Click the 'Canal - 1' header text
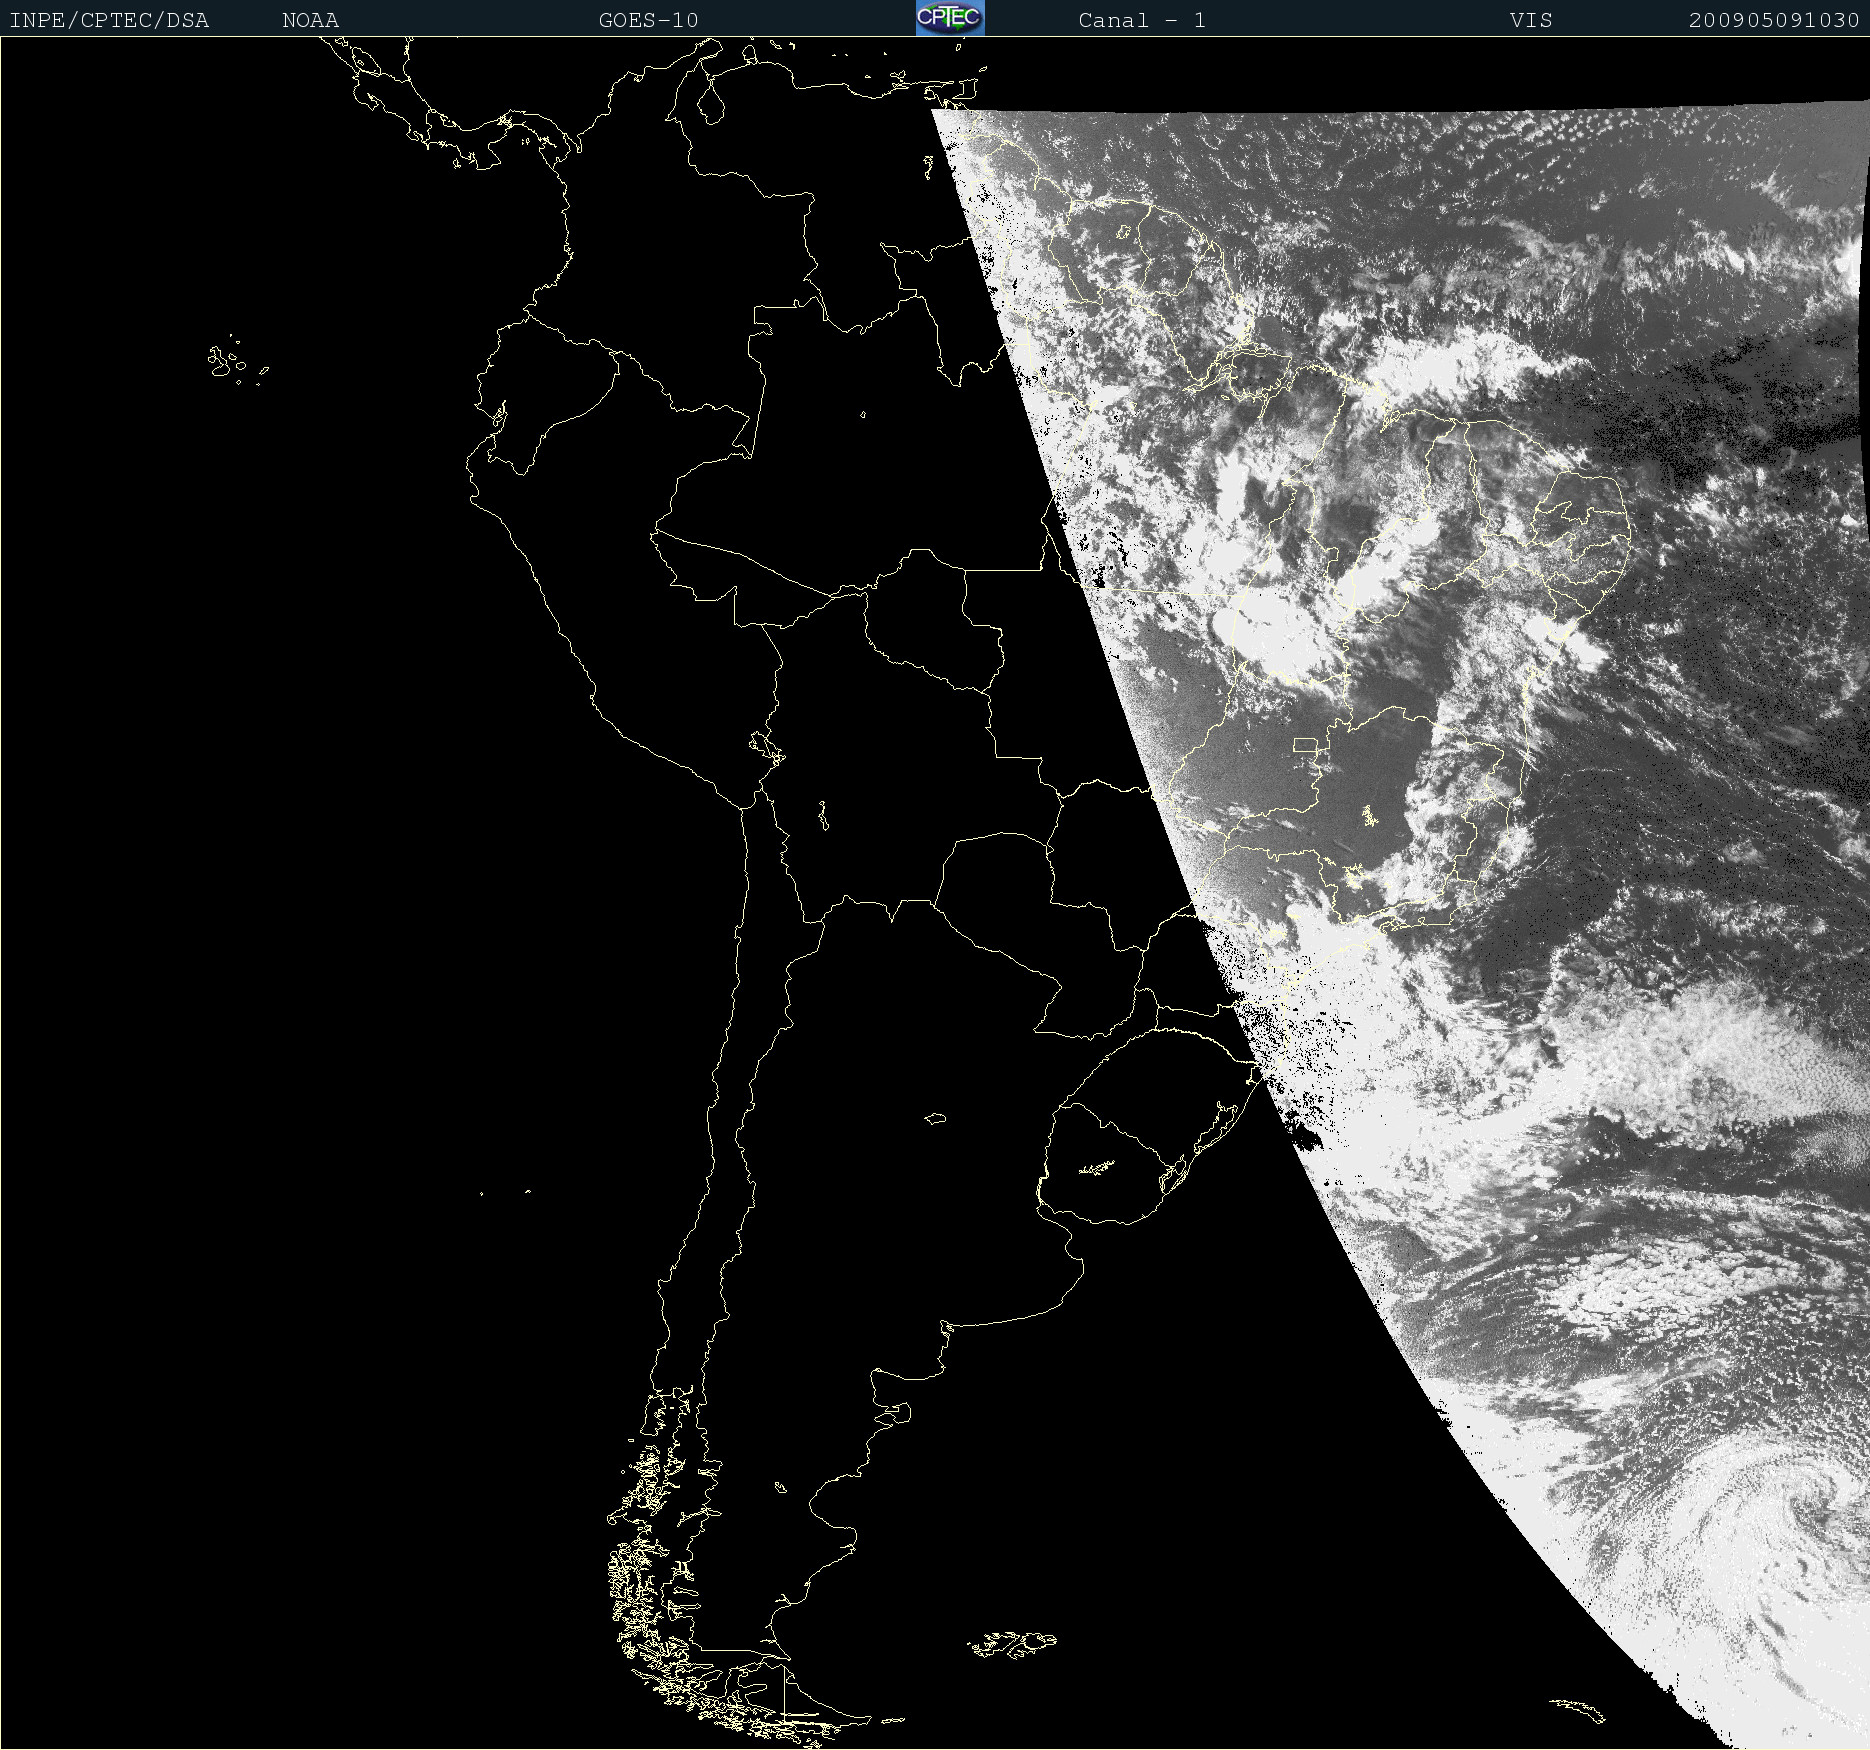The image size is (1870, 1750). (1142, 21)
